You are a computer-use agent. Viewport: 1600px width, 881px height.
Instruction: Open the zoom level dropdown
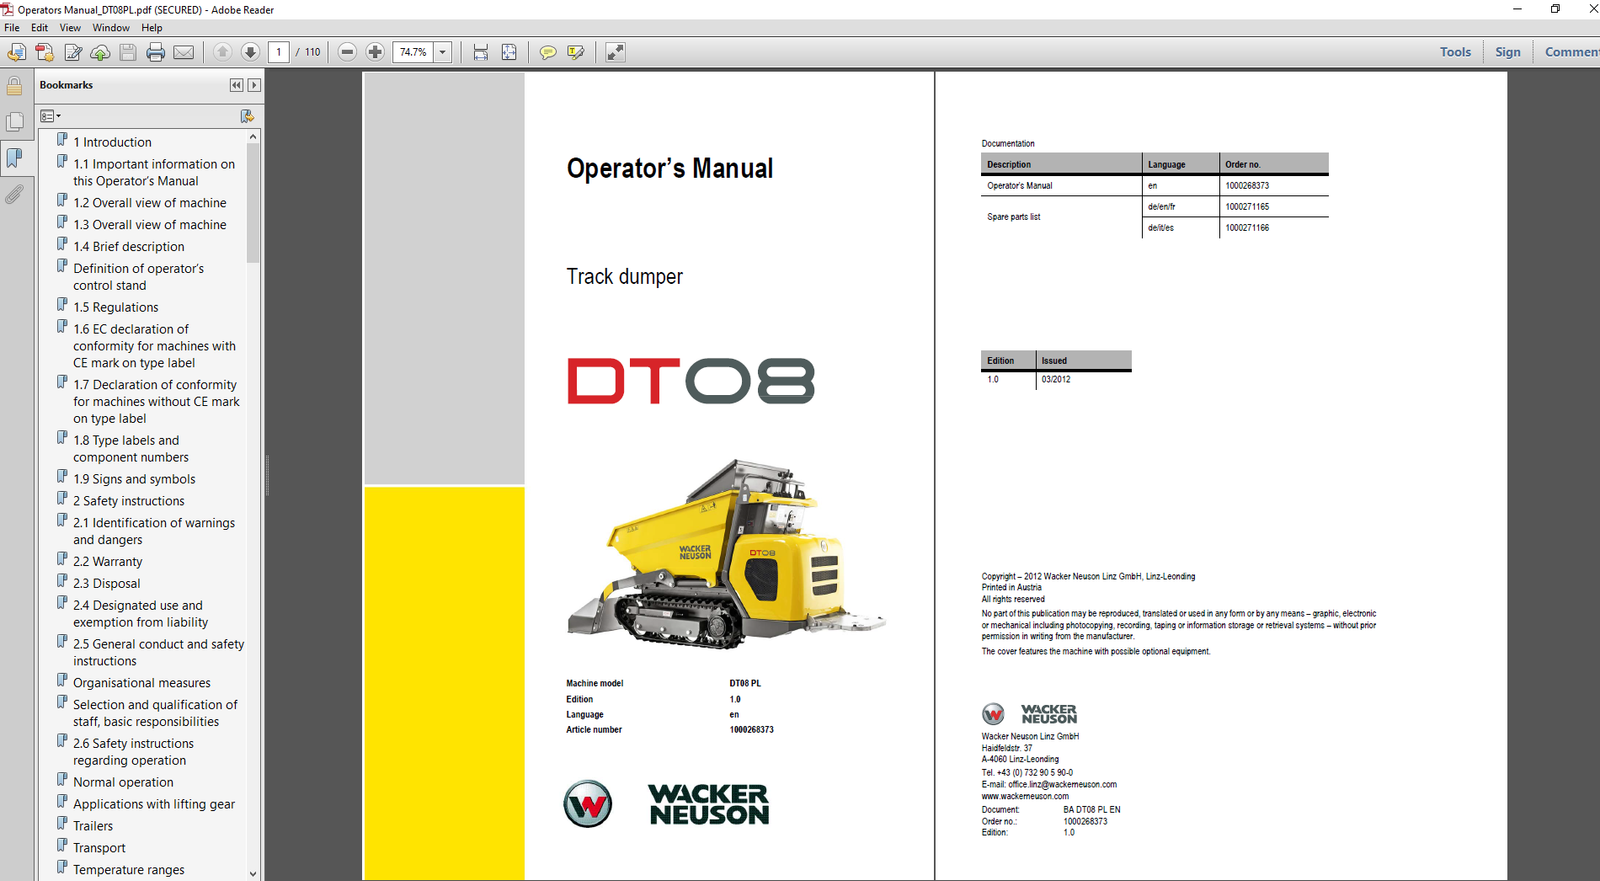[442, 52]
